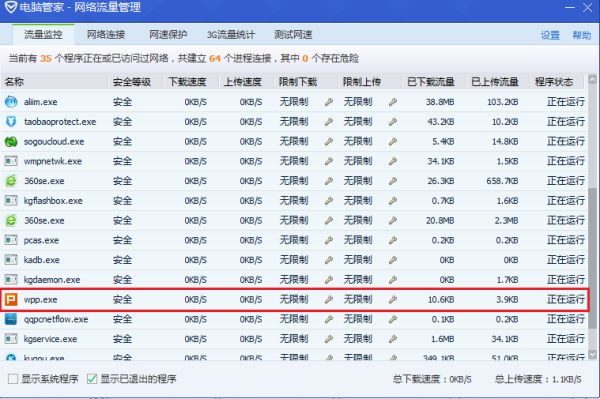
Task: Click the scrollbar up arrow
Action: (592, 80)
